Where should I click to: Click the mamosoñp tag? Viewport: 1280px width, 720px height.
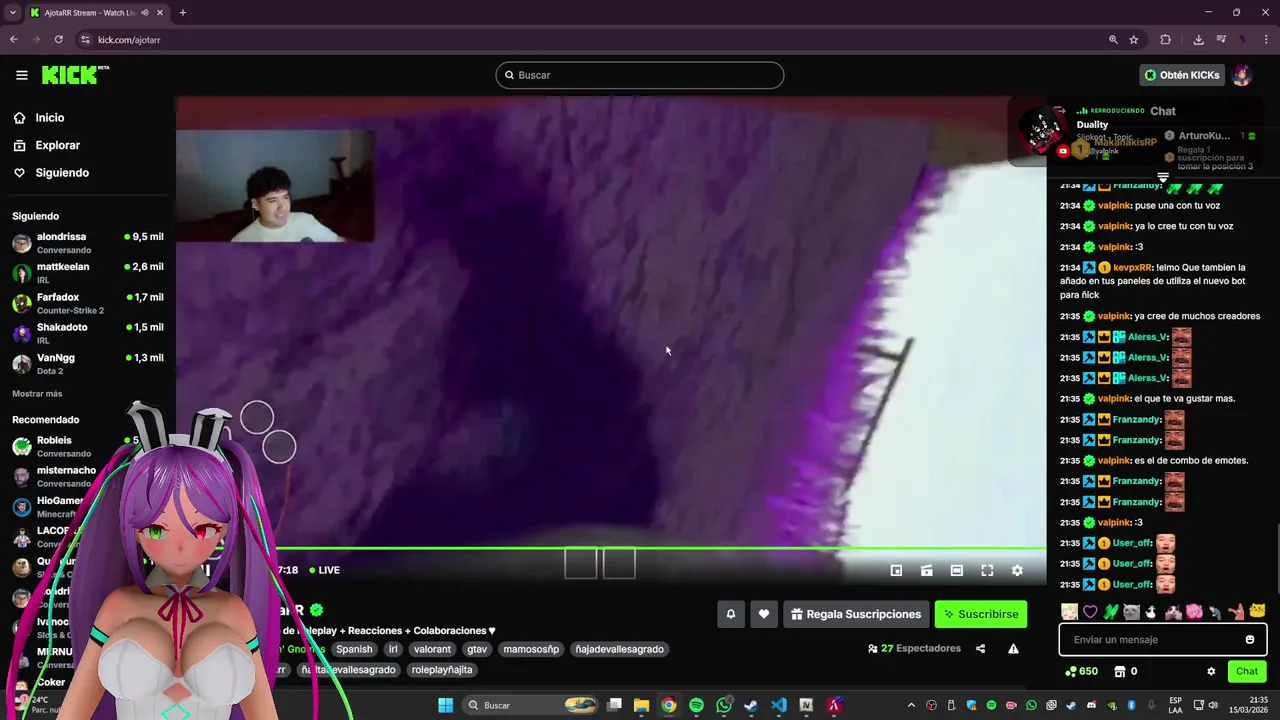tap(531, 649)
